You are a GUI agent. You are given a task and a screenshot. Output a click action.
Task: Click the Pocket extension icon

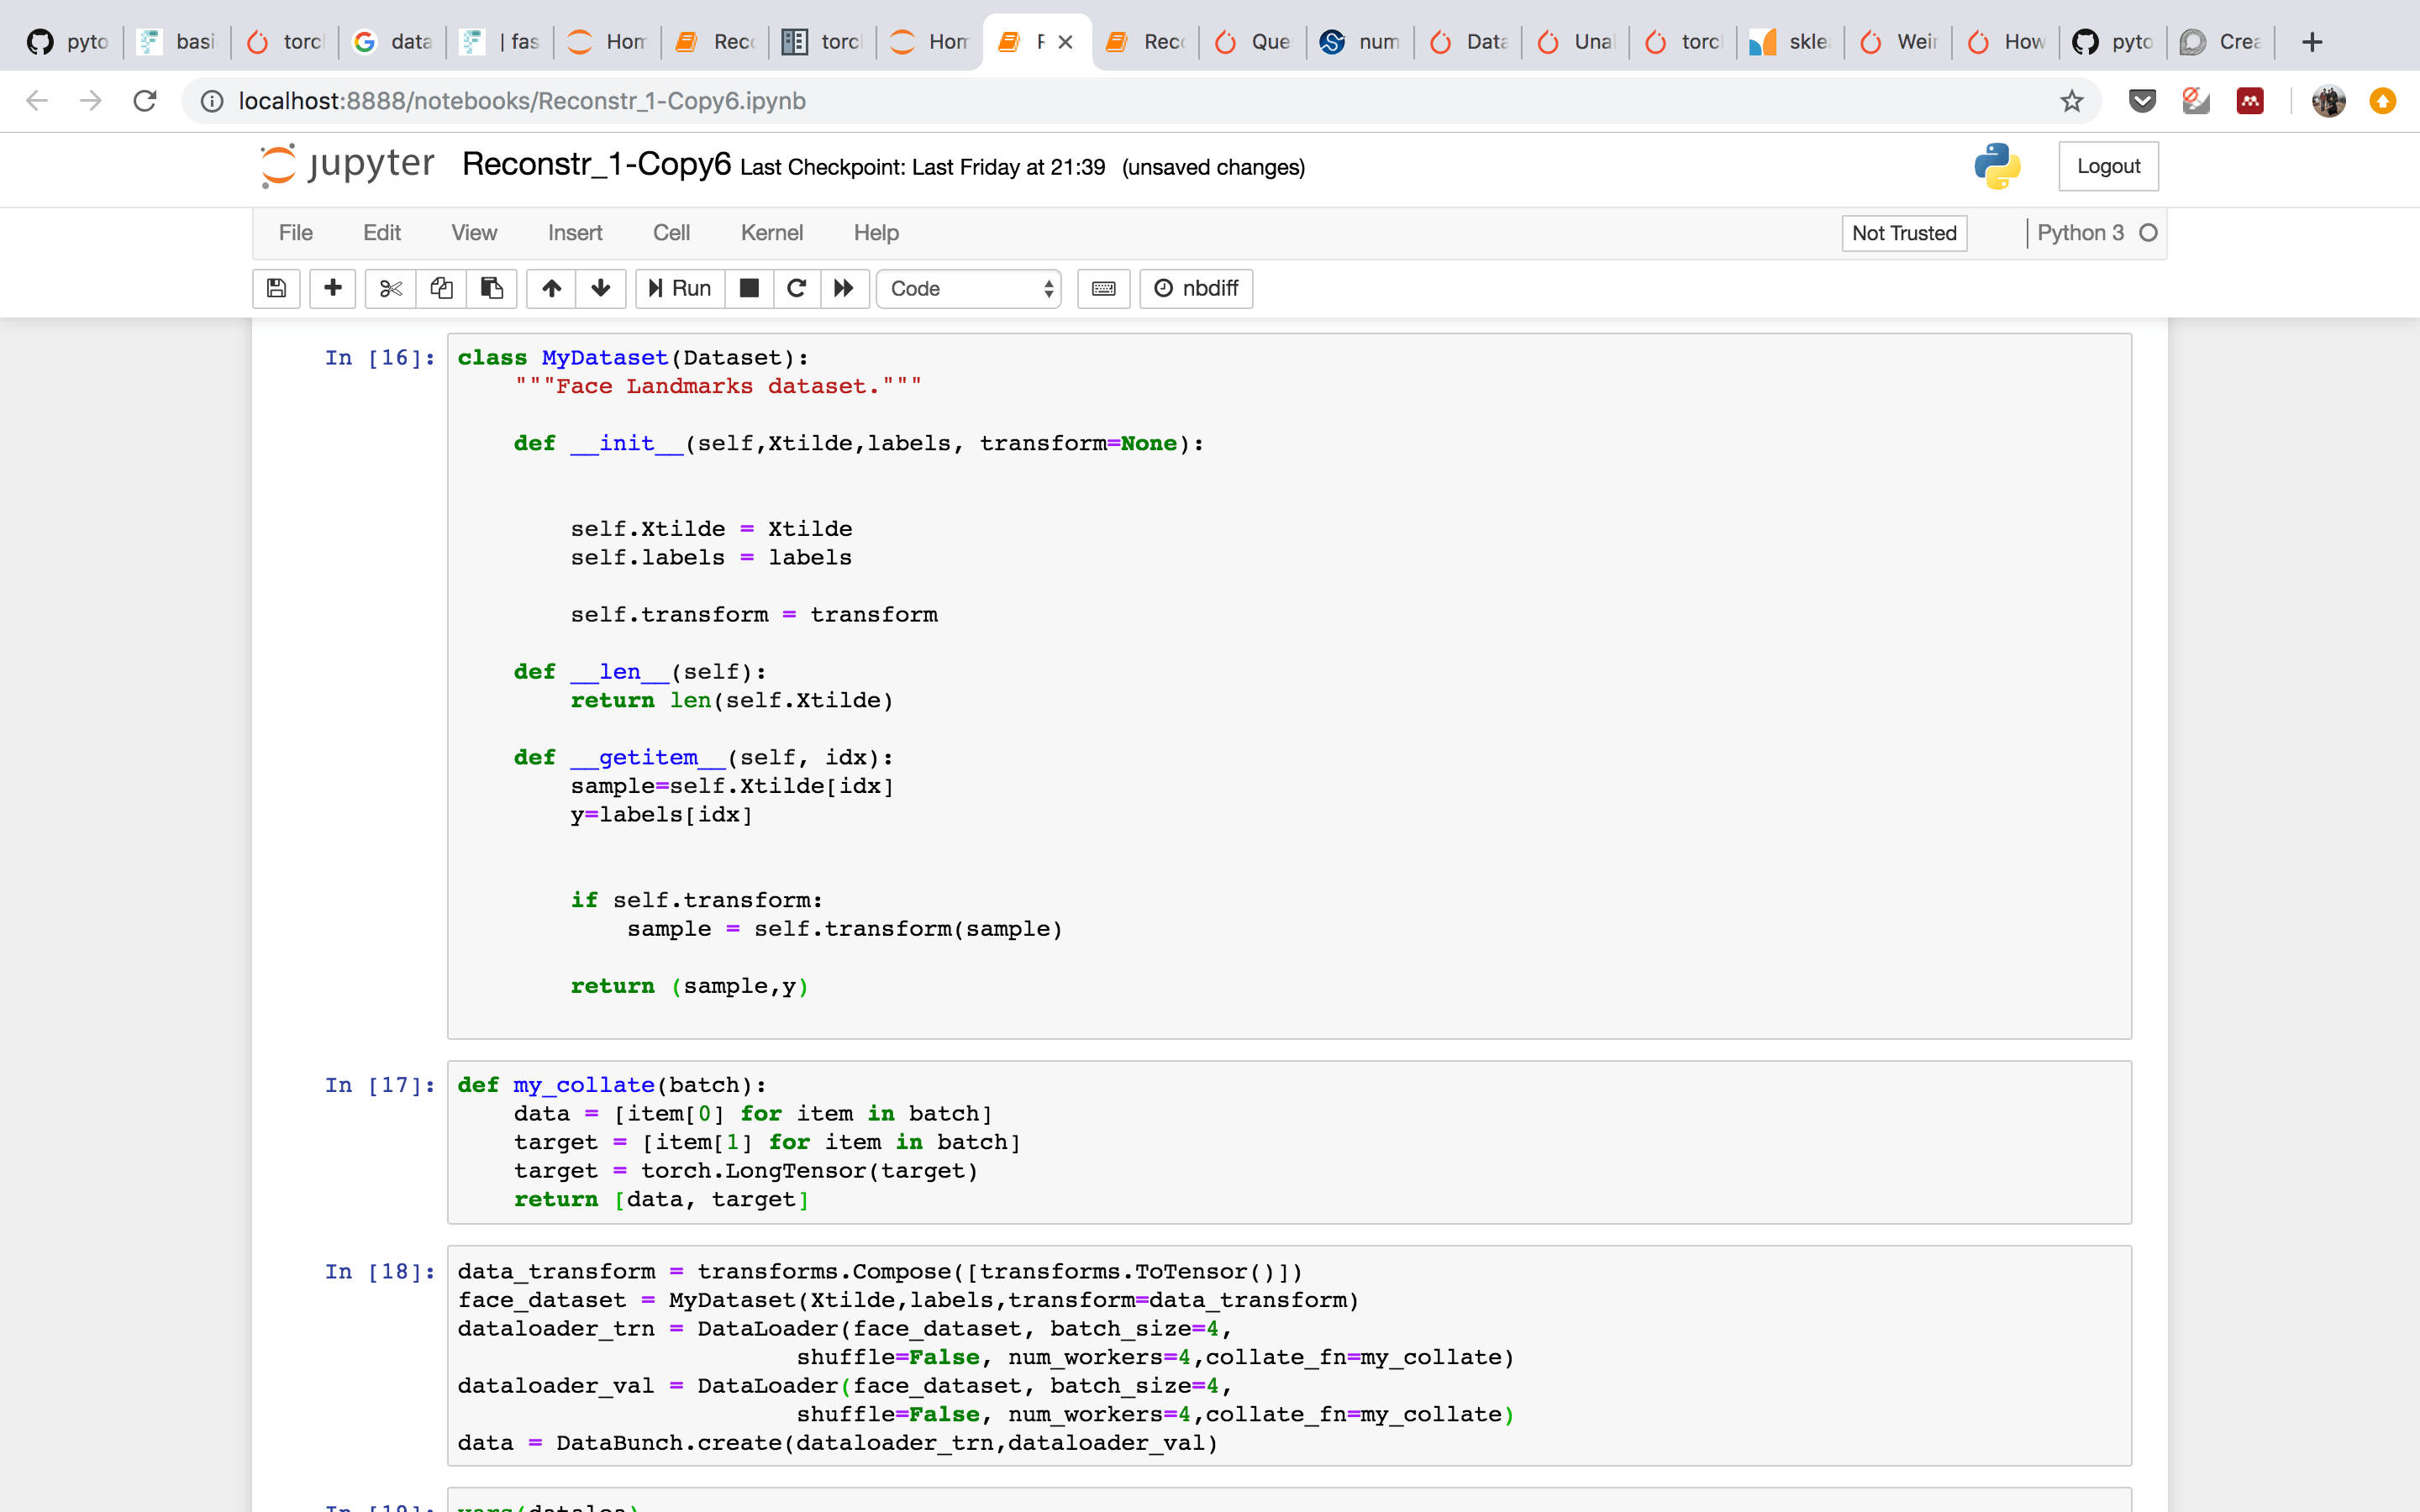click(x=2142, y=101)
